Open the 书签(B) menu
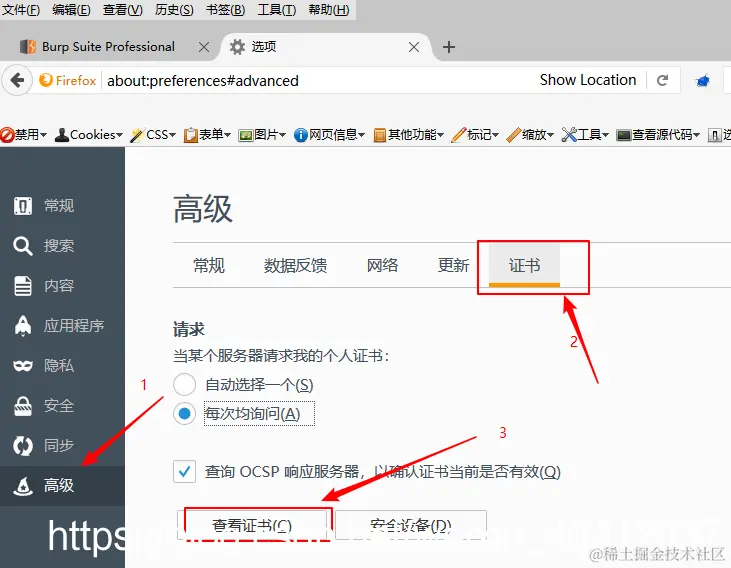The height and width of the screenshot is (568, 731). click(x=226, y=9)
